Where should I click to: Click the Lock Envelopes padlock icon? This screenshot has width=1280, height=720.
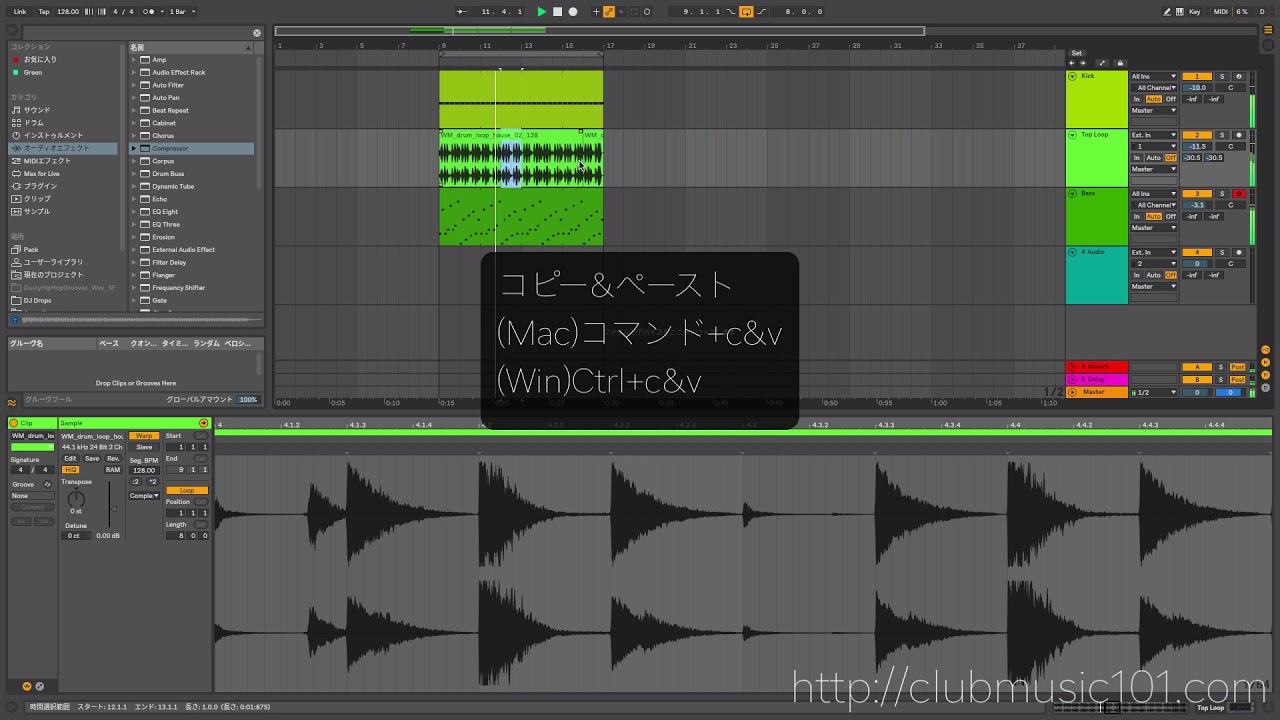1120,63
